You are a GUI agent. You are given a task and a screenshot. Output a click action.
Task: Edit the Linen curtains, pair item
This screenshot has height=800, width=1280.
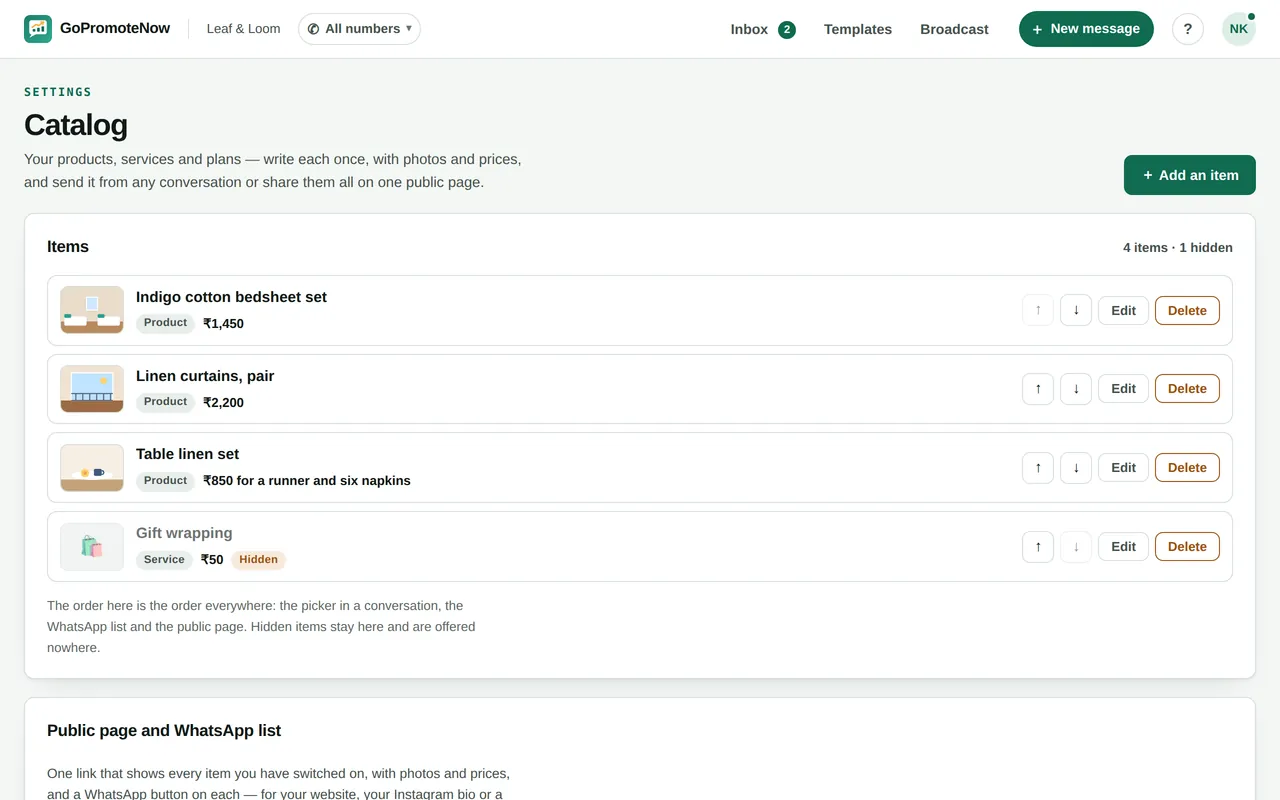(1123, 389)
